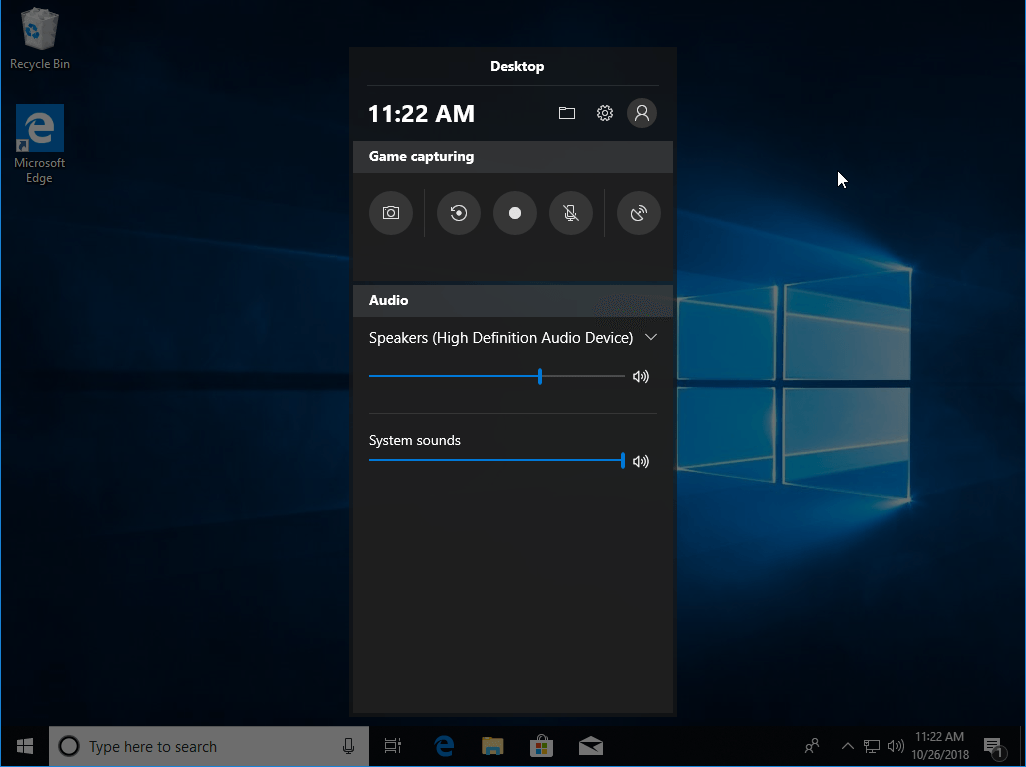The image size is (1026, 767).
Task: Click the Audio section header
Action: tap(513, 301)
